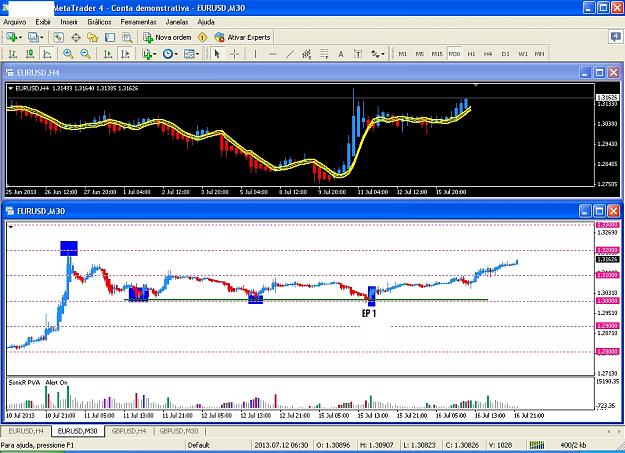Image resolution: width=625 pixels, height=453 pixels.
Task: Open the Inserir menu
Action: 69,22
